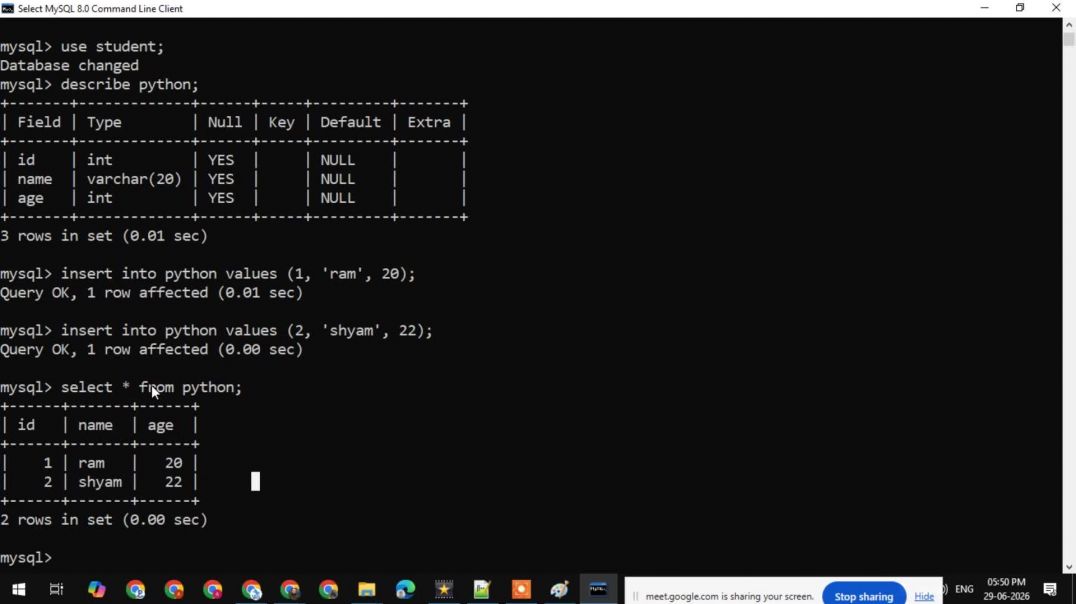This screenshot has width=1076, height=604.
Task: Hide the screen sharing notification bar
Action: [924, 596]
